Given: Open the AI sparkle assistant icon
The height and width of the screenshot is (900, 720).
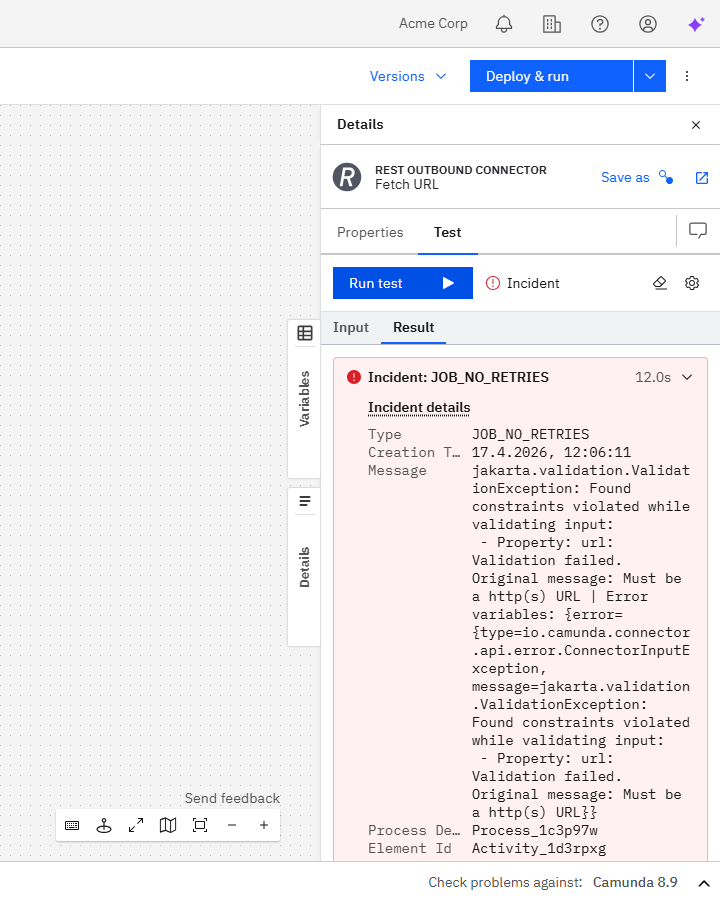Looking at the screenshot, I should (696, 24).
